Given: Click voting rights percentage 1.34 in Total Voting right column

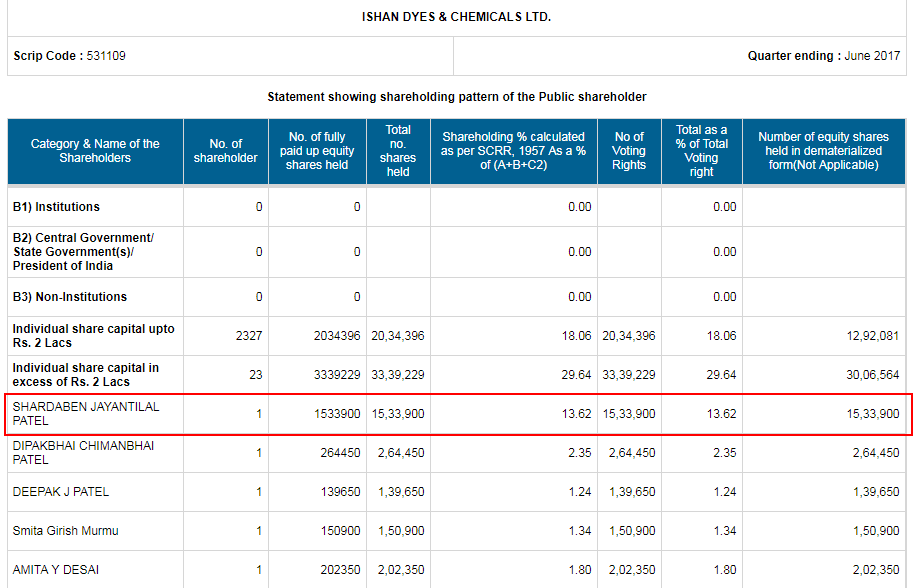Looking at the screenshot, I should pyautogui.click(x=725, y=531).
